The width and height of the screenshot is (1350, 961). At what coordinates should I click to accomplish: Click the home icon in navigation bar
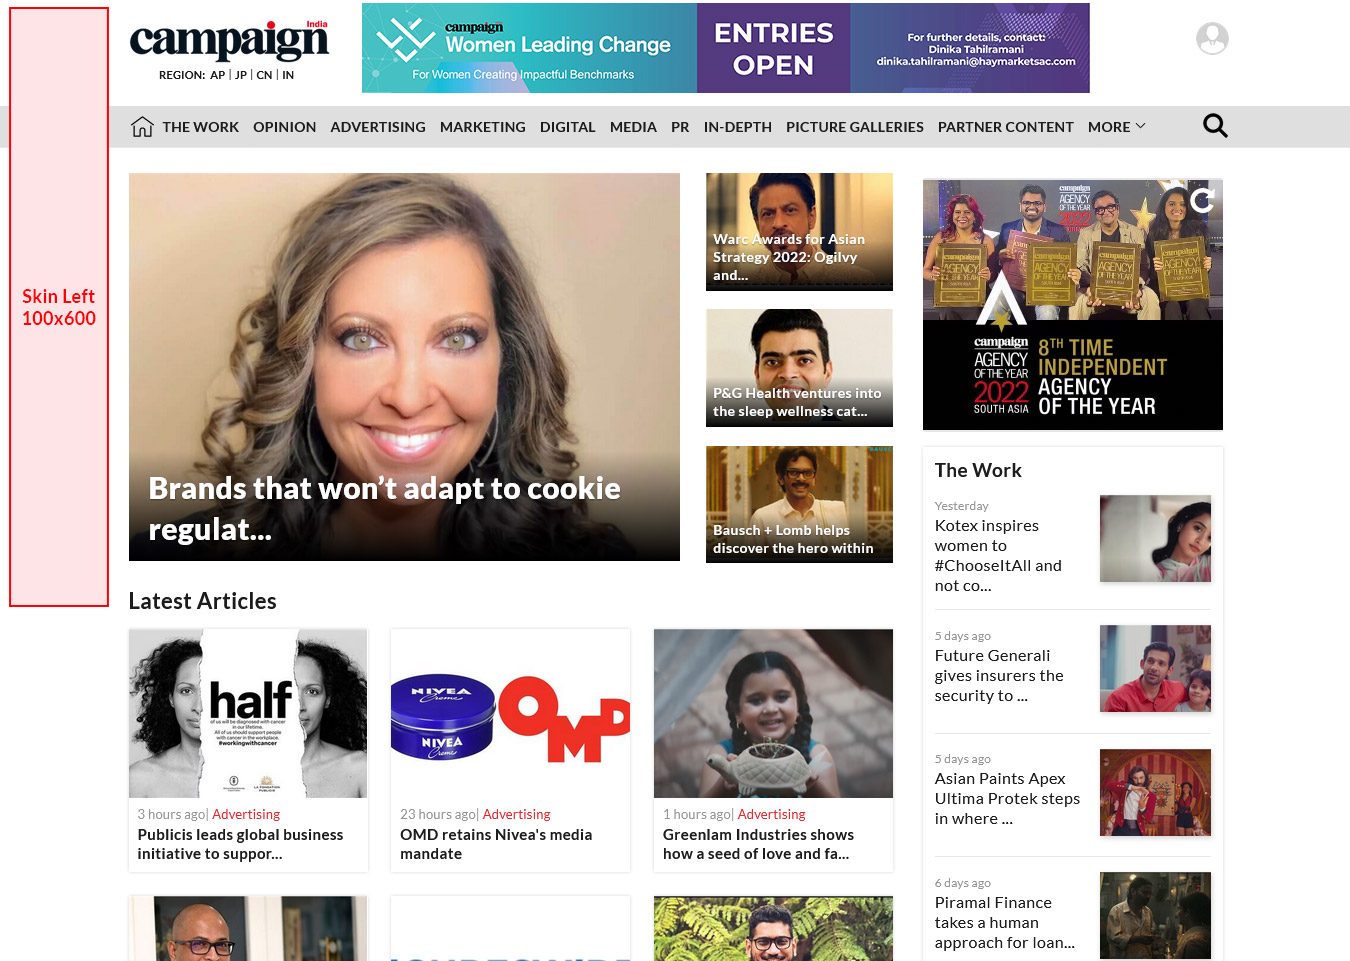pos(142,127)
